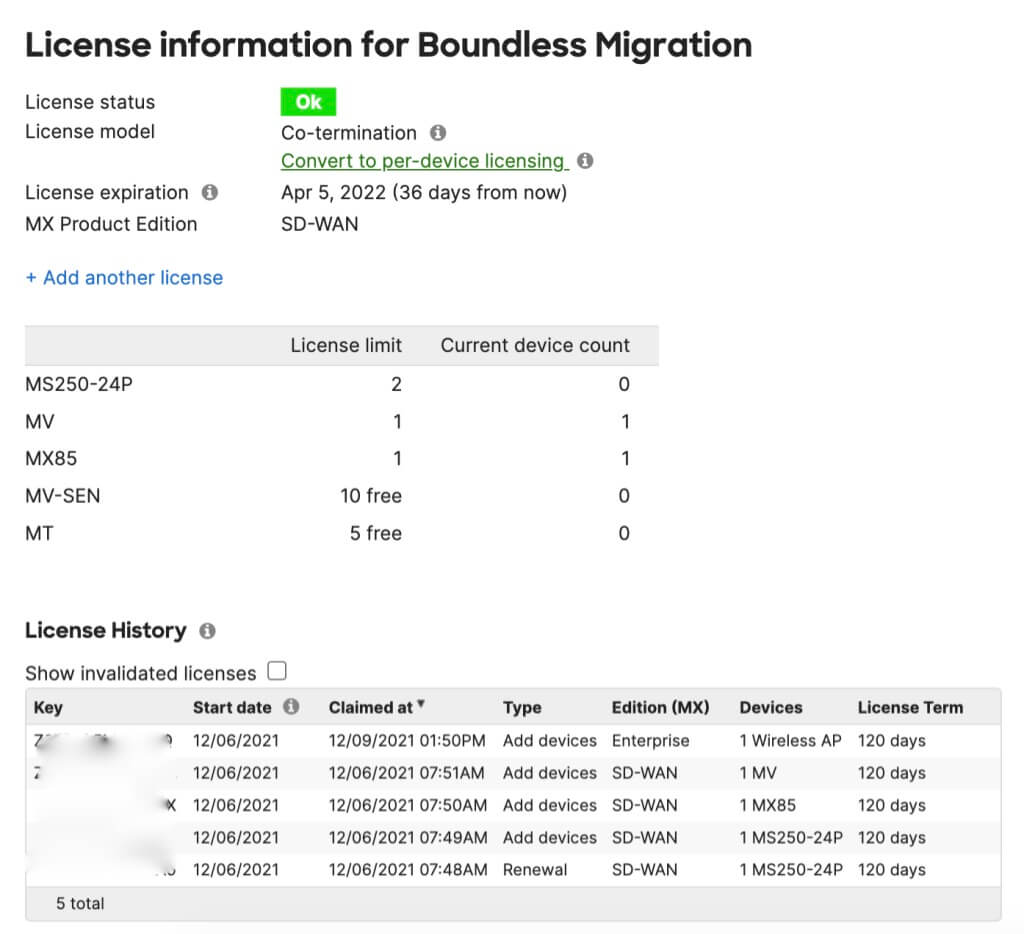
Task: Click green Ok license status badge
Action: tap(308, 102)
